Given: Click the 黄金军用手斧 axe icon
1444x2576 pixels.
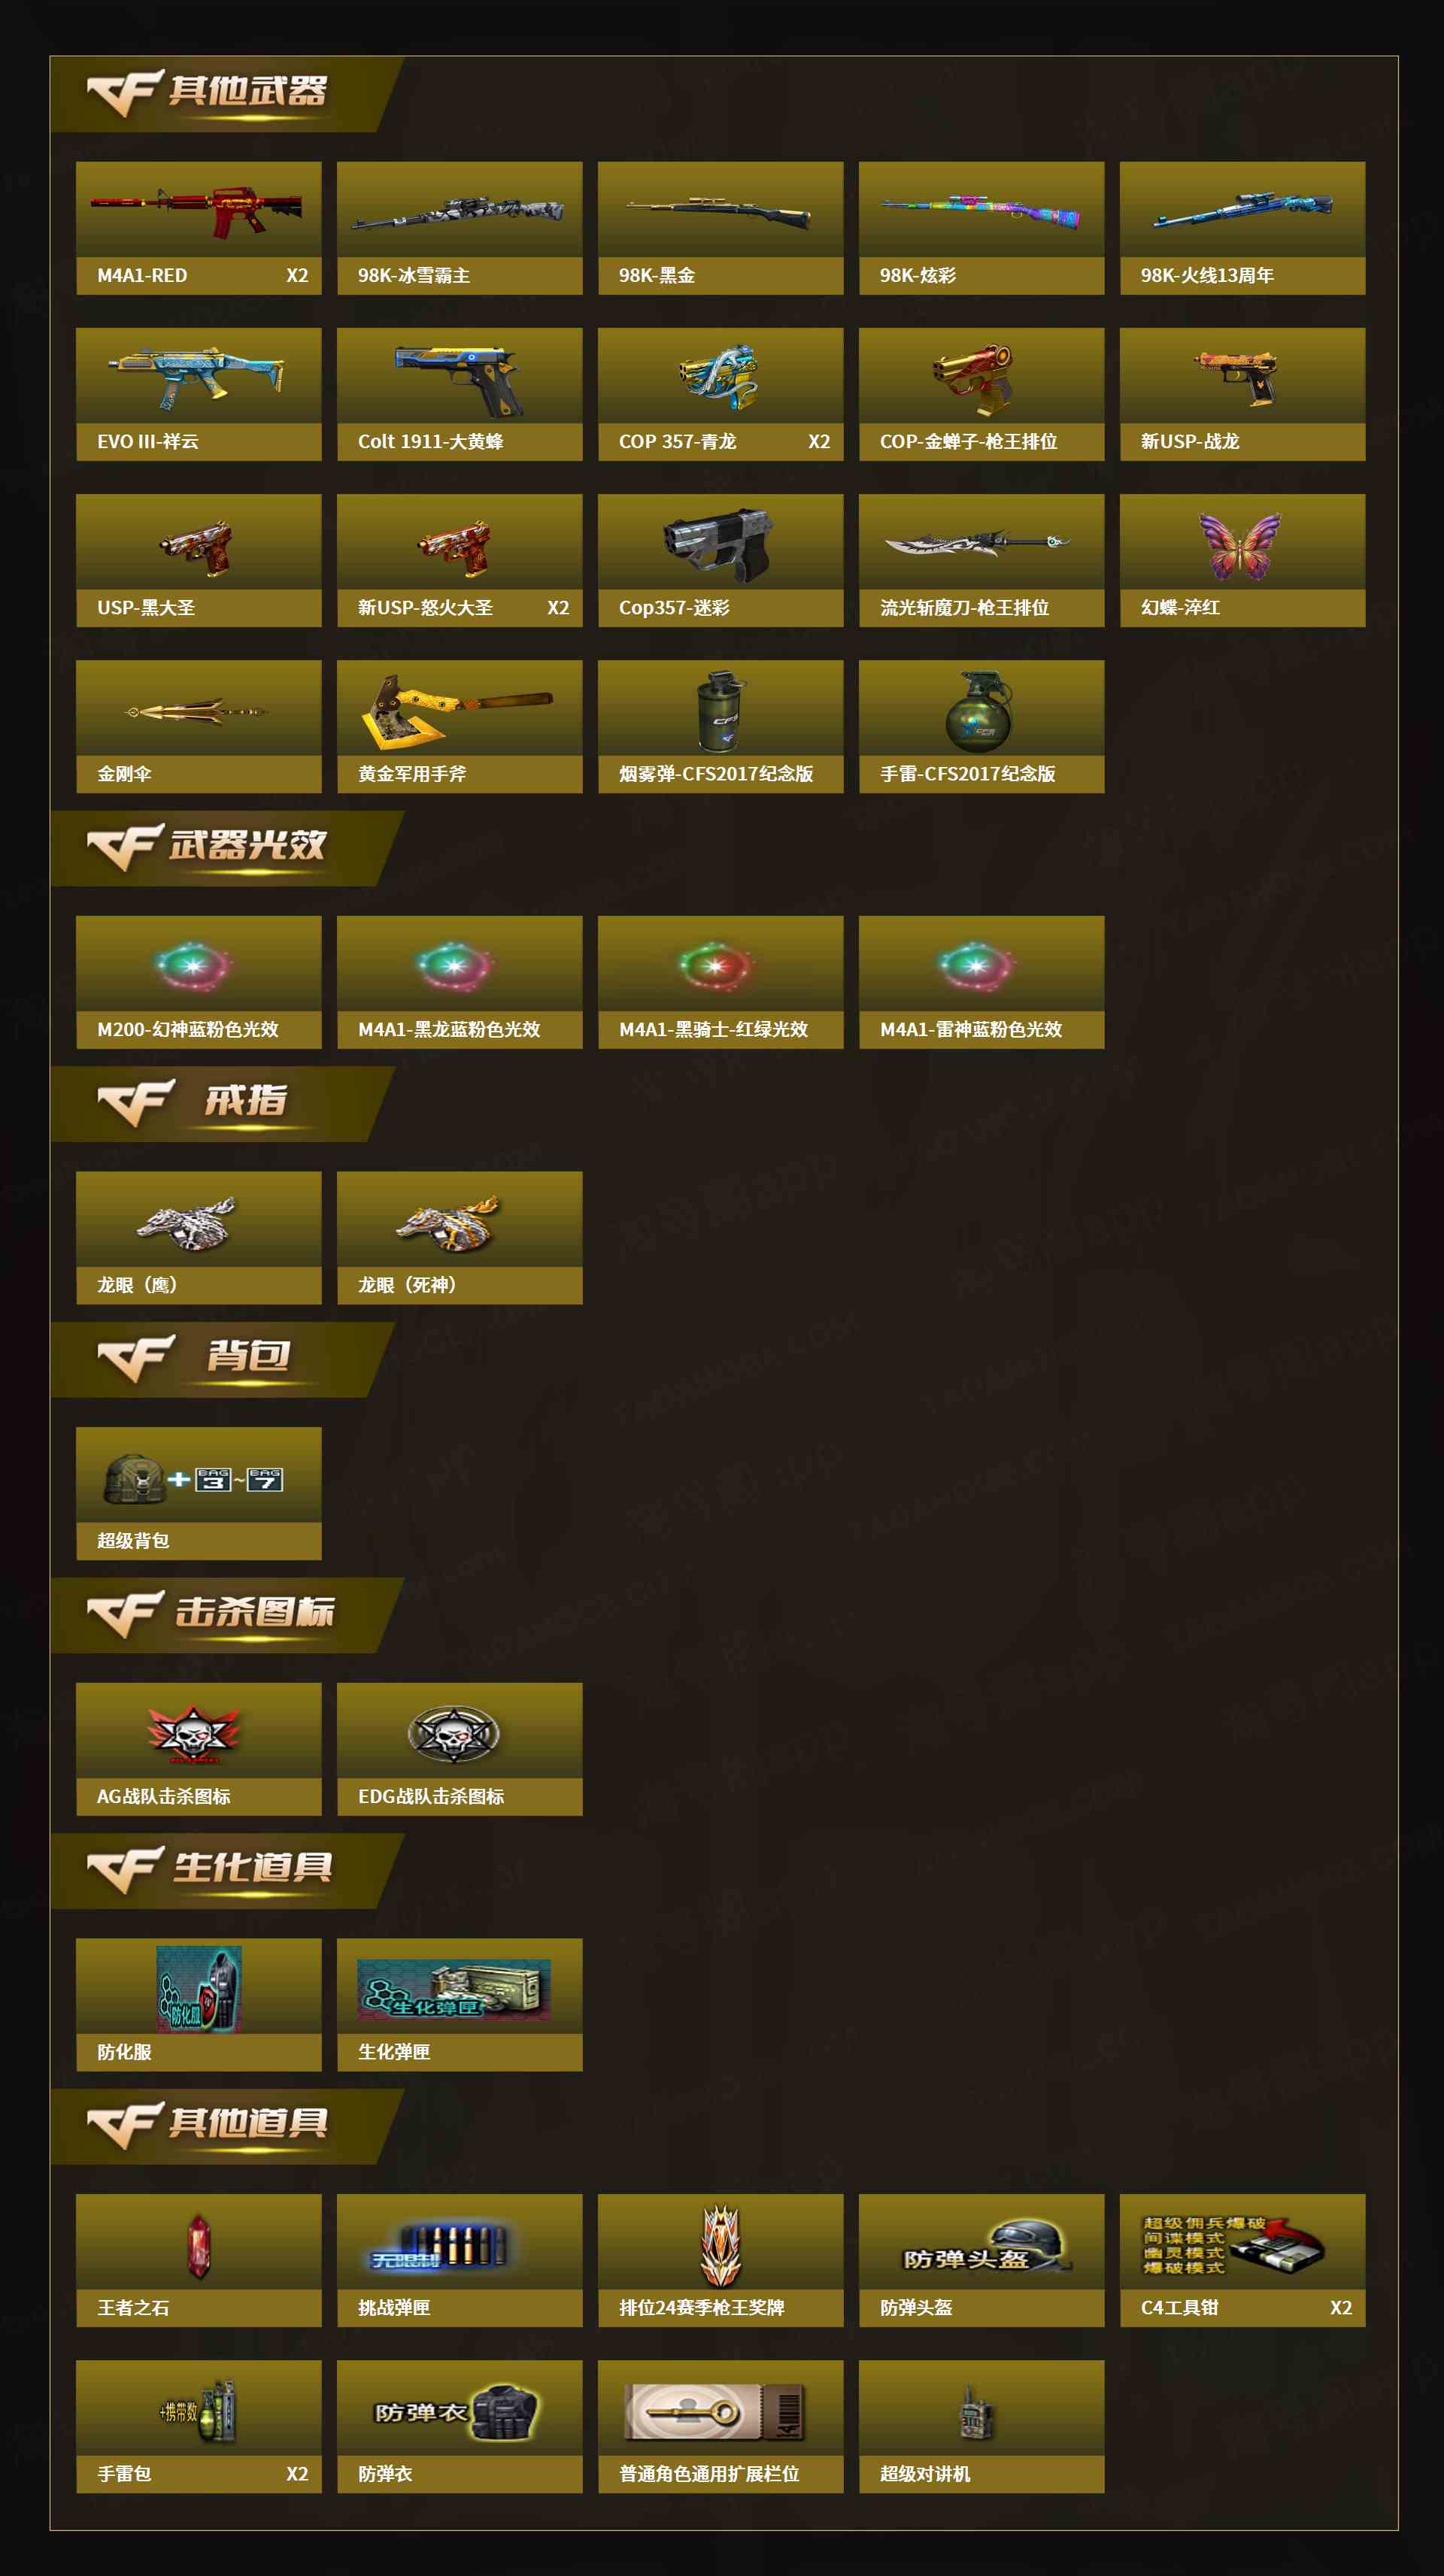Looking at the screenshot, I should [x=457, y=710].
